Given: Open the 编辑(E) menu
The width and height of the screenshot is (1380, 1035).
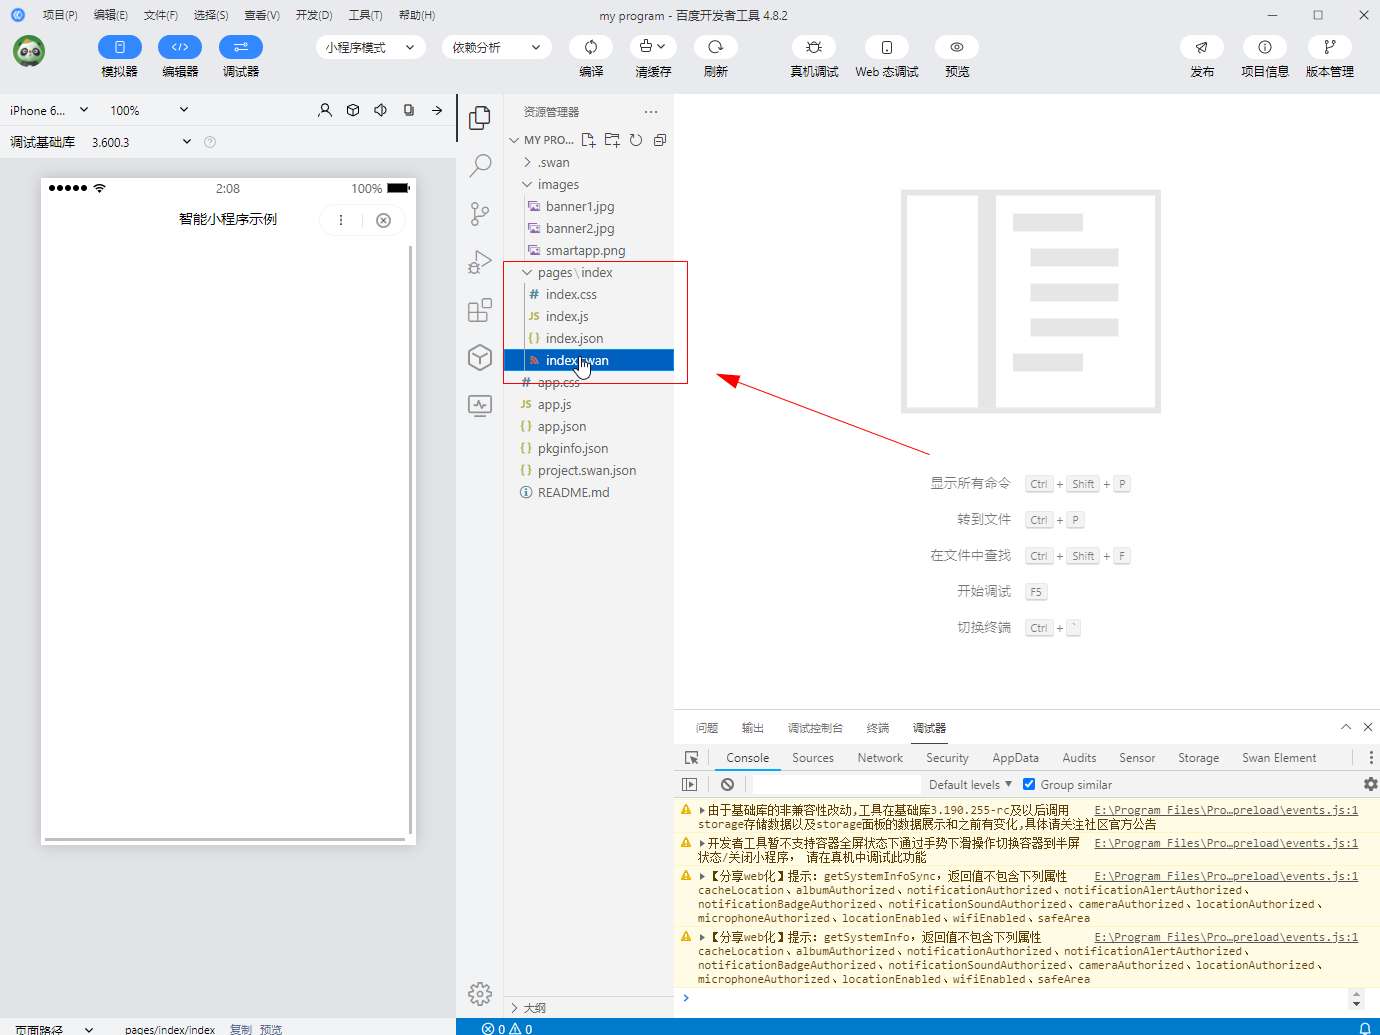Looking at the screenshot, I should pos(110,15).
